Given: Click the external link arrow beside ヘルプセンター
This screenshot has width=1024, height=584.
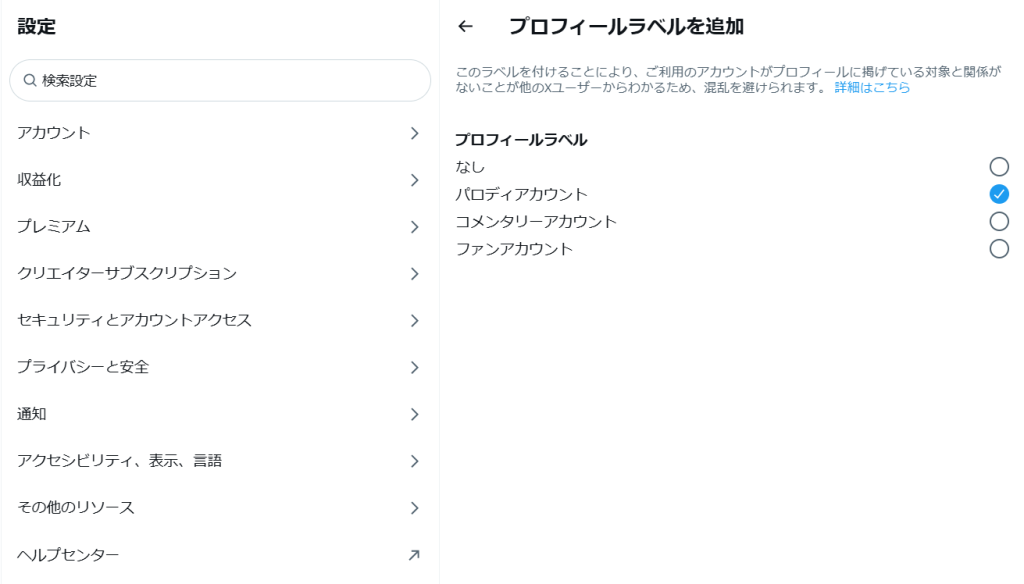Looking at the screenshot, I should [x=414, y=555].
